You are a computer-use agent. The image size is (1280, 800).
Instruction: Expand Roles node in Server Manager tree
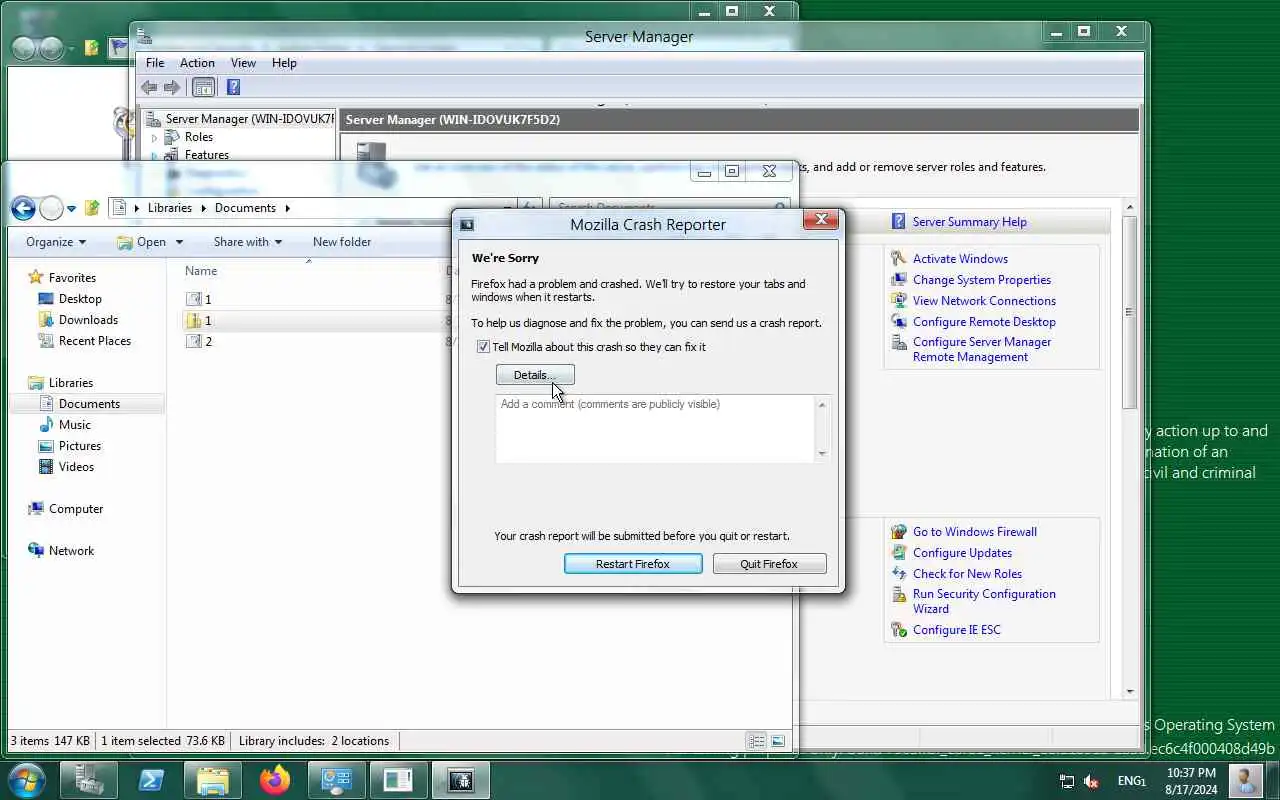click(154, 137)
